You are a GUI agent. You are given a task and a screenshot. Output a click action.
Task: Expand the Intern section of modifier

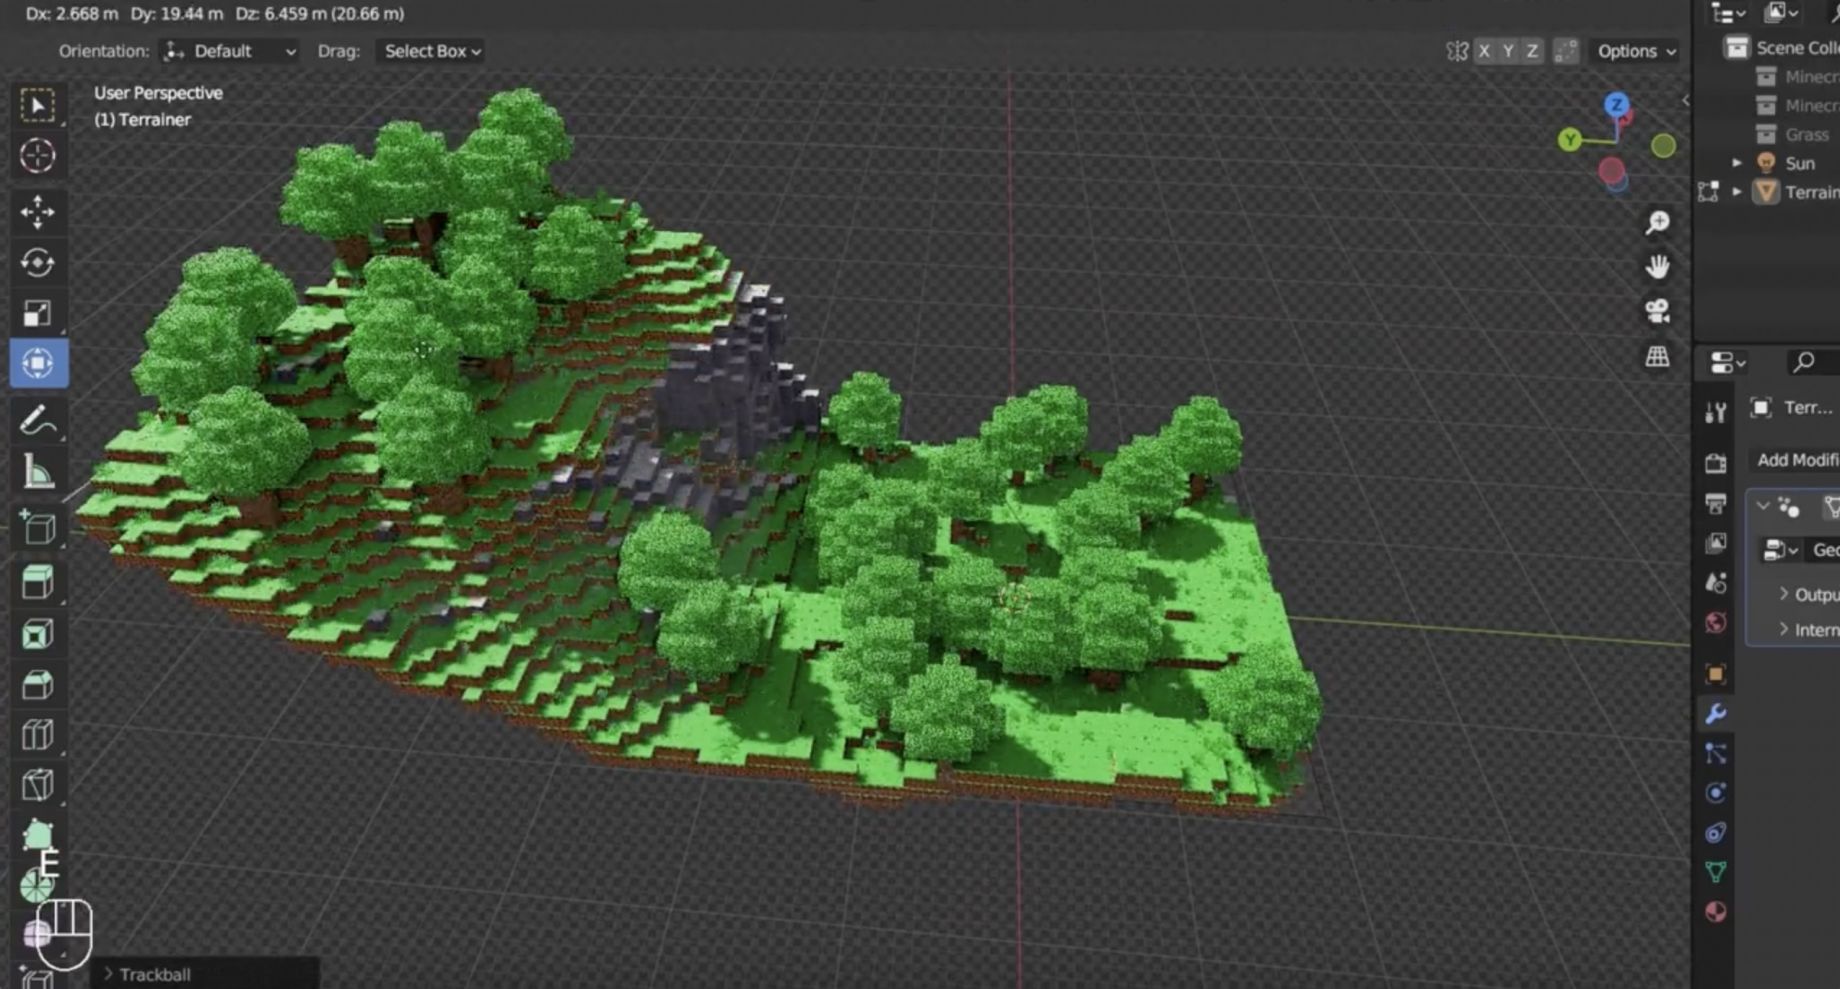click(1783, 629)
